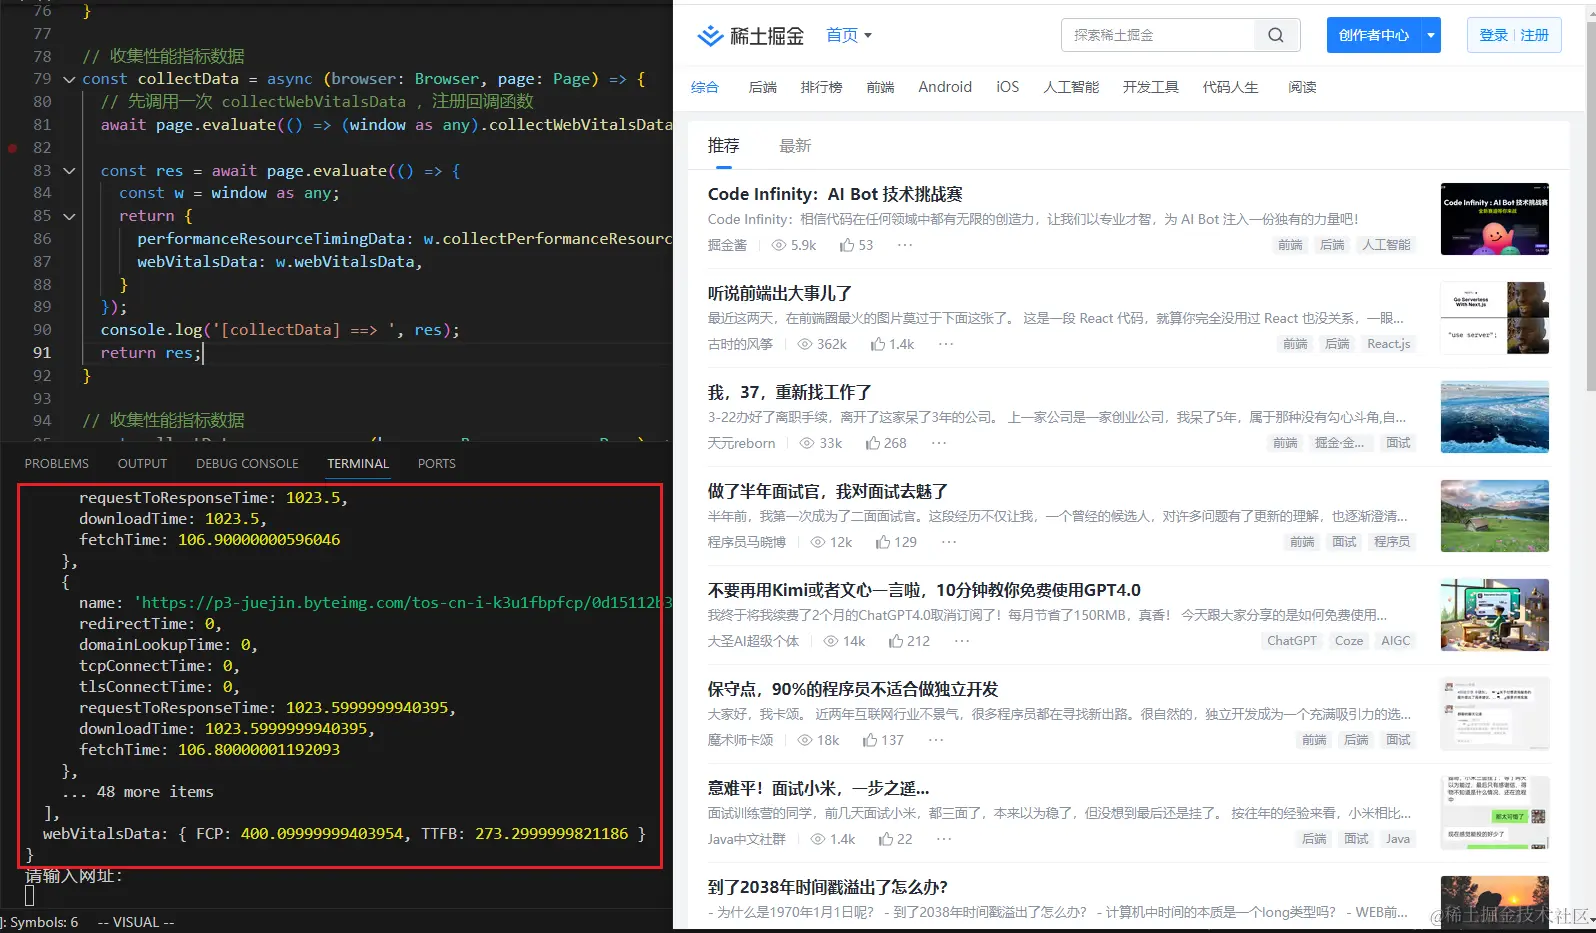
Task: Open more options for 'Code Infinity' article
Action: [905, 245]
